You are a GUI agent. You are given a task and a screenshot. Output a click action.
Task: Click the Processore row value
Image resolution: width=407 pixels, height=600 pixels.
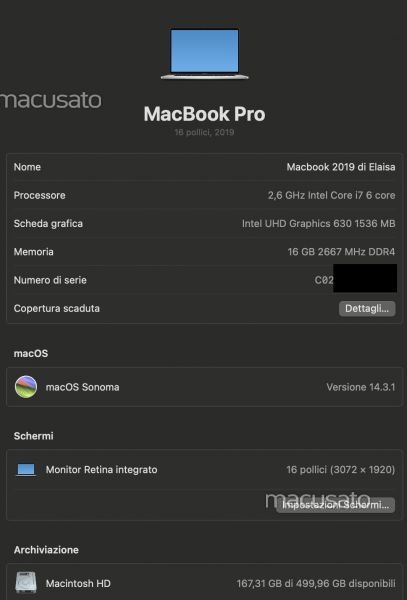(x=331, y=195)
